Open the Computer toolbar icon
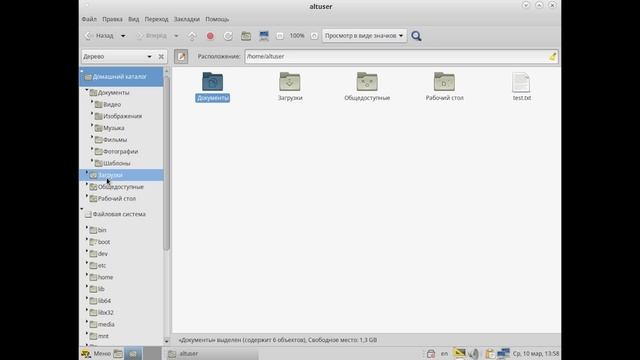 tap(264, 36)
